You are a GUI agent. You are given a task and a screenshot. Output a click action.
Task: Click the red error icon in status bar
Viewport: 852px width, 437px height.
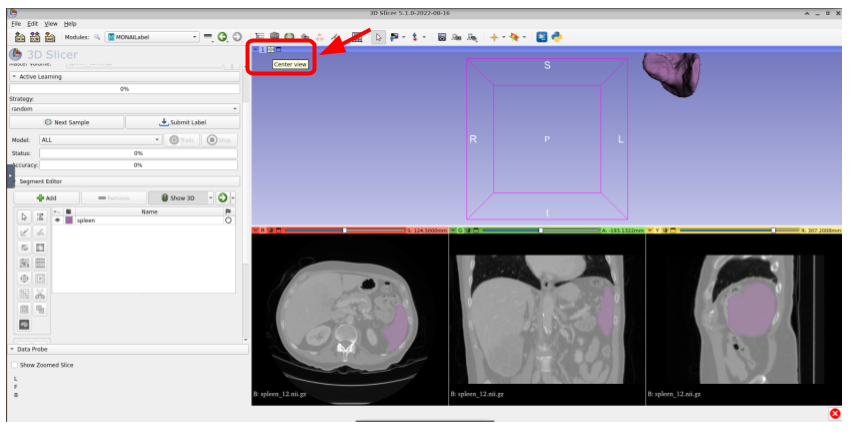(x=835, y=413)
